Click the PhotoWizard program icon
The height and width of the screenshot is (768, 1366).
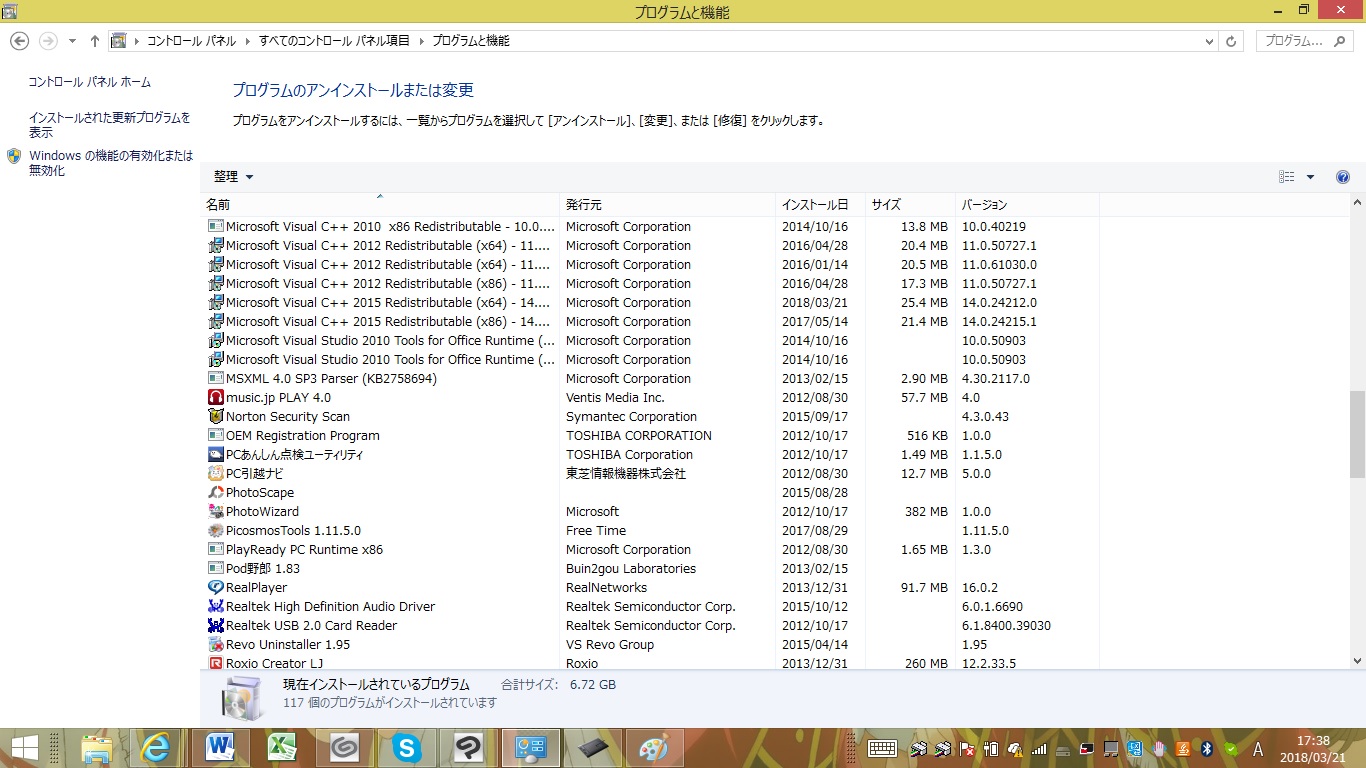point(215,512)
